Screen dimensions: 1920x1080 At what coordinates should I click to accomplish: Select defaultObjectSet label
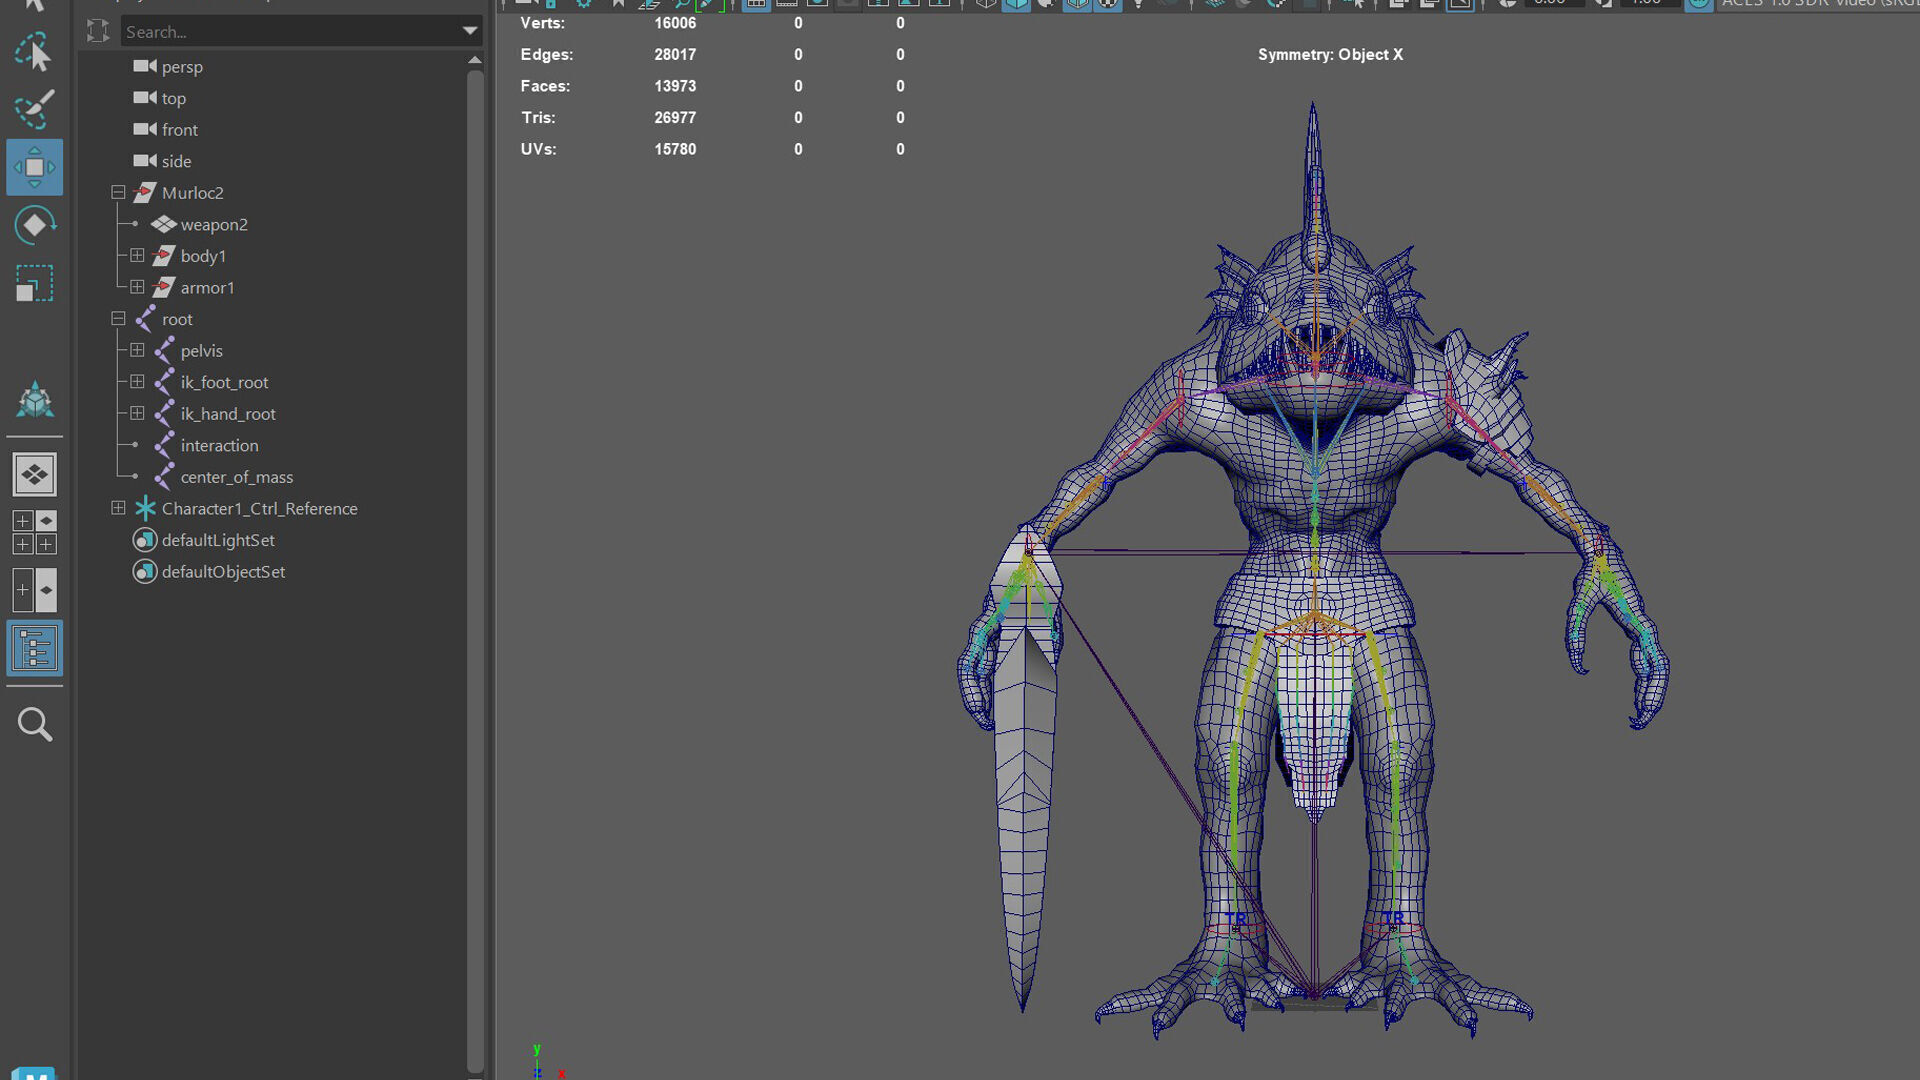223,572
